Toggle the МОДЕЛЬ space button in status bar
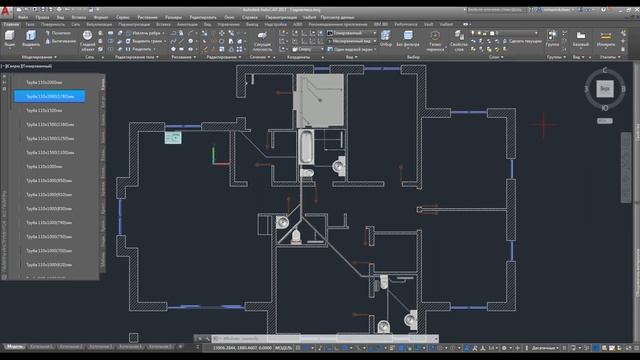This screenshot has width=640, height=360. point(284,348)
